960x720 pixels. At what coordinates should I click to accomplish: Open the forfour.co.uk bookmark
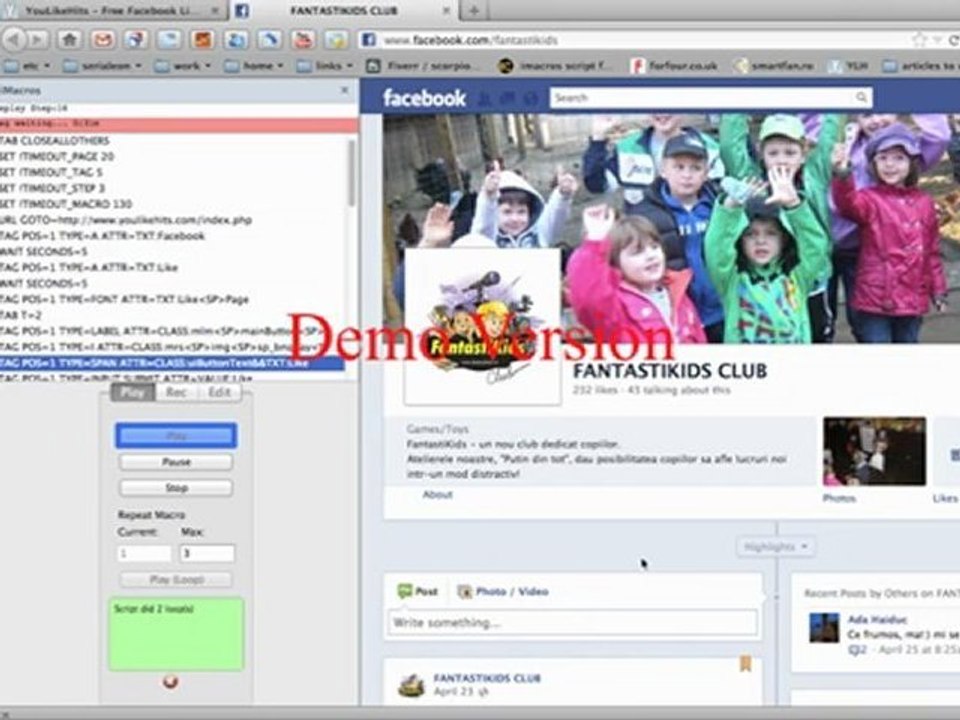(x=675, y=66)
